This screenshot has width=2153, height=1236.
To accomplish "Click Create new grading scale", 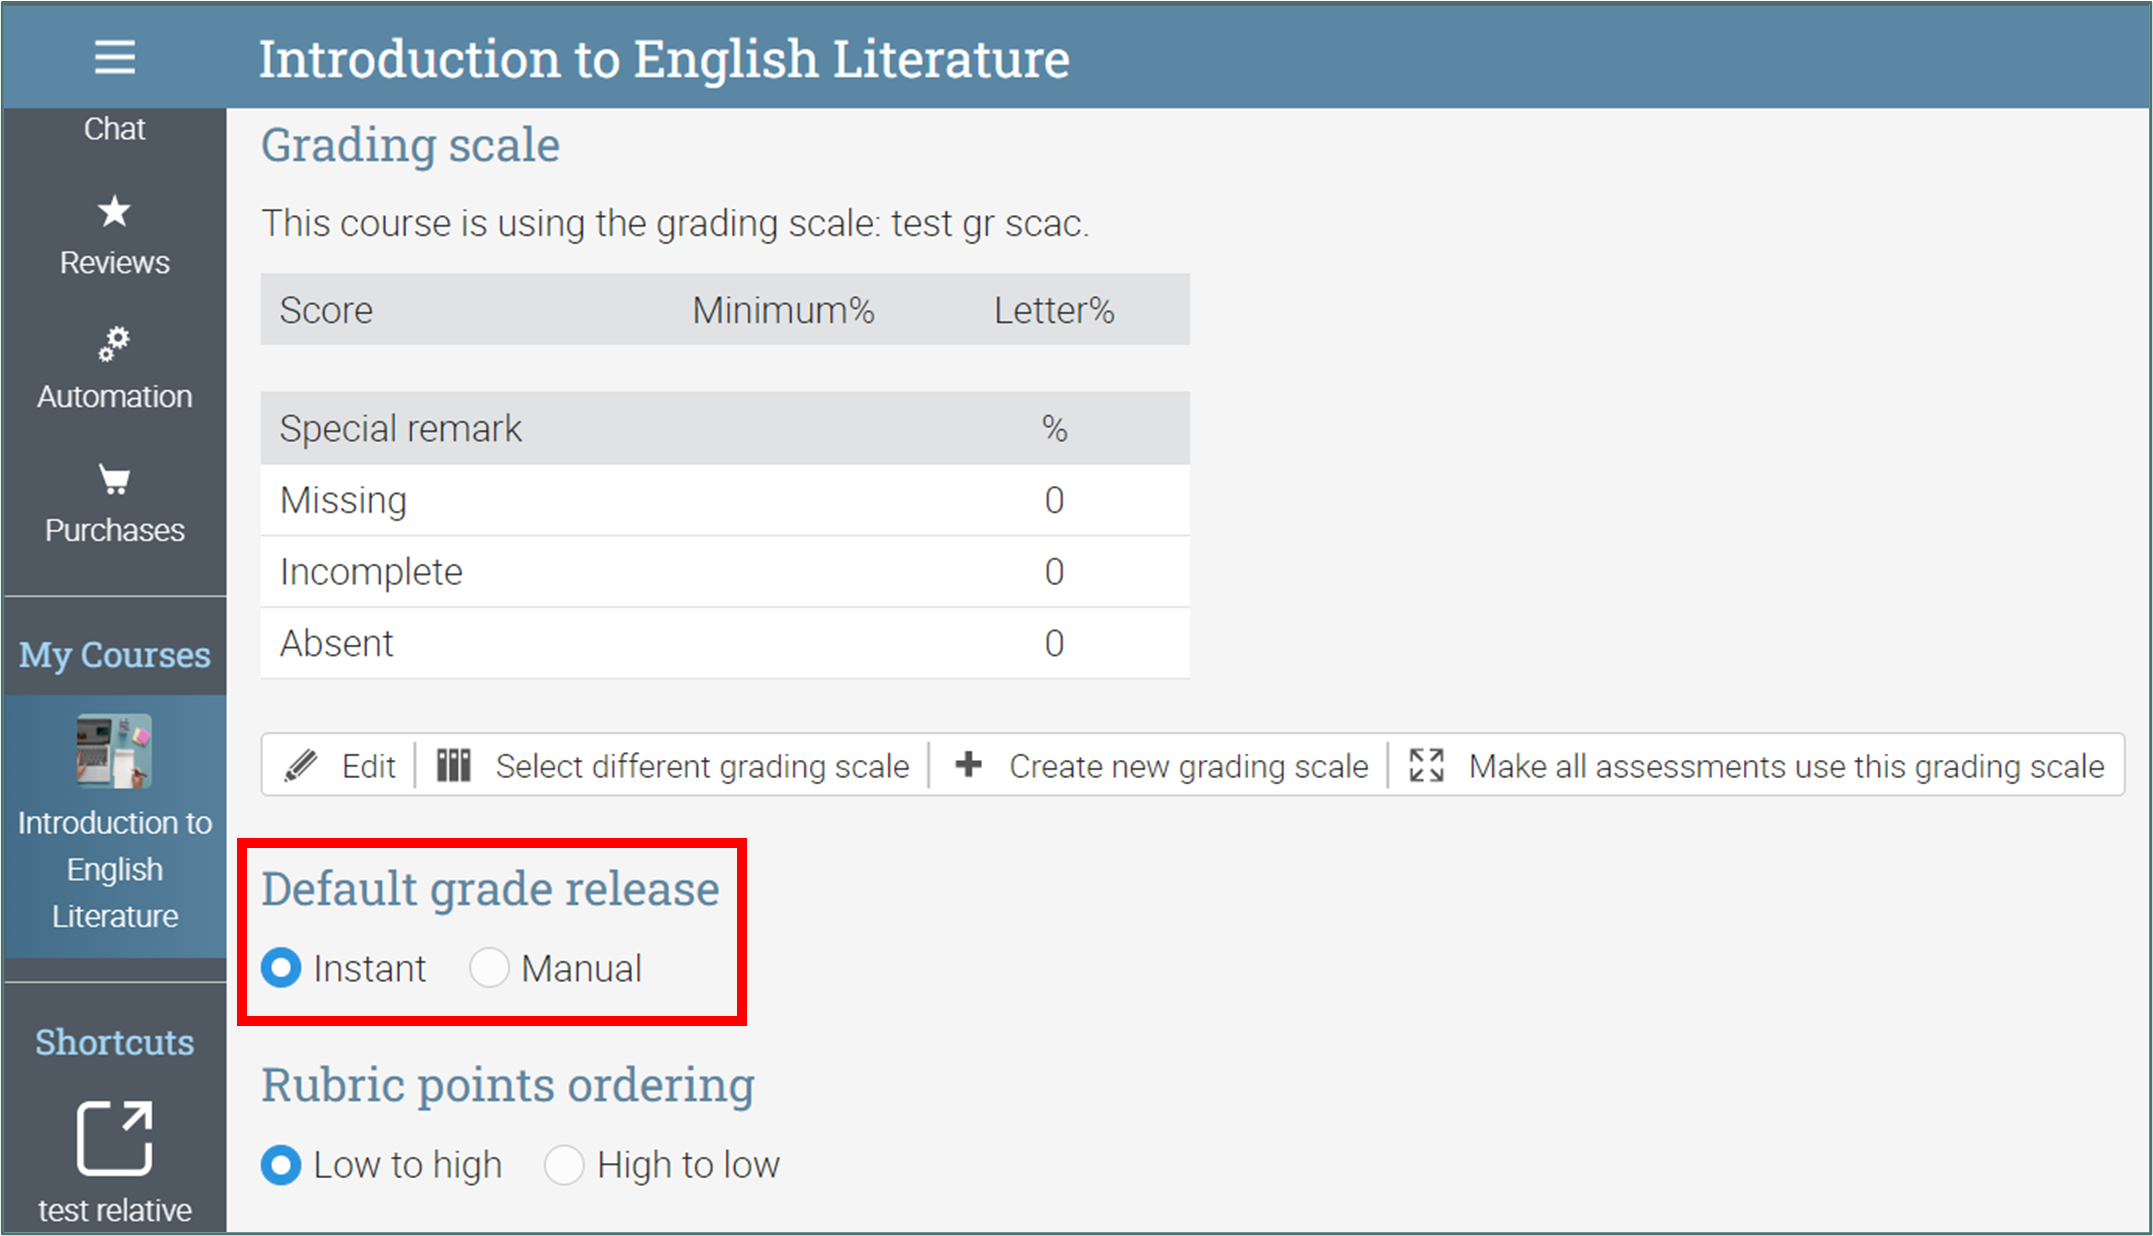I will [1187, 766].
